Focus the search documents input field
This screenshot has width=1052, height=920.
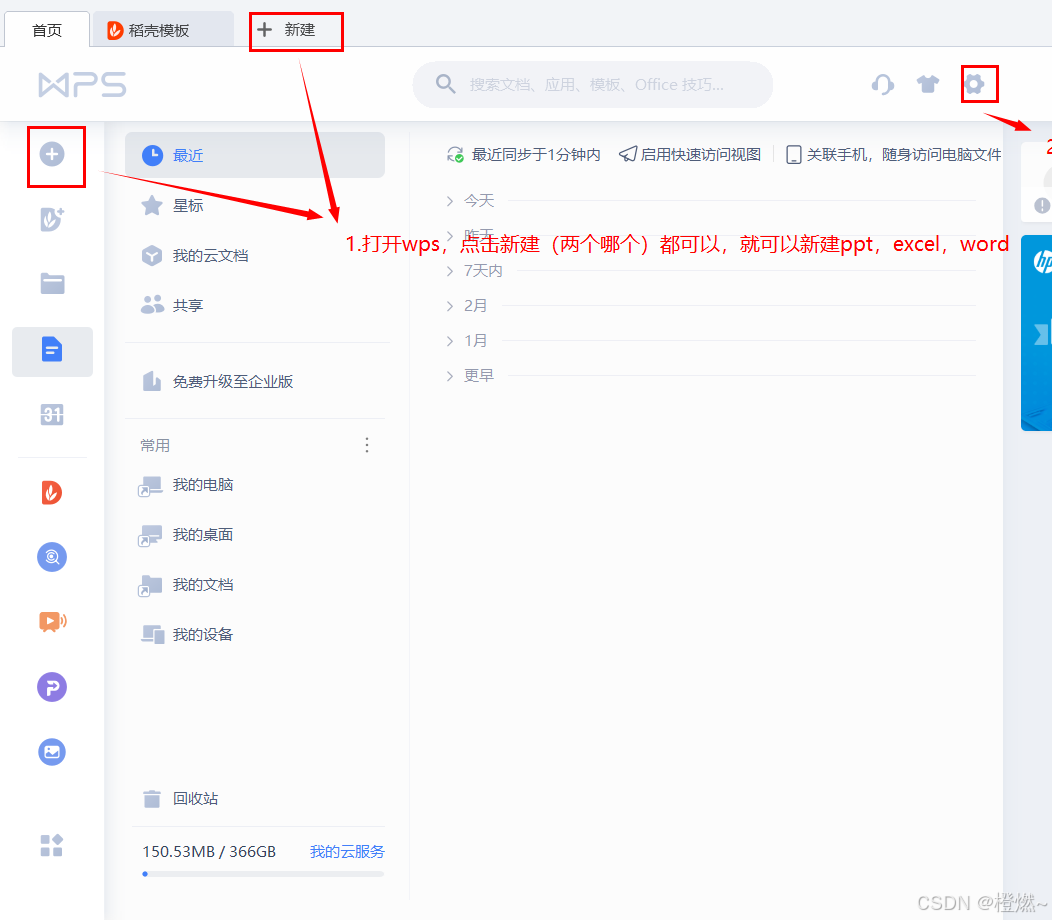point(593,85)
